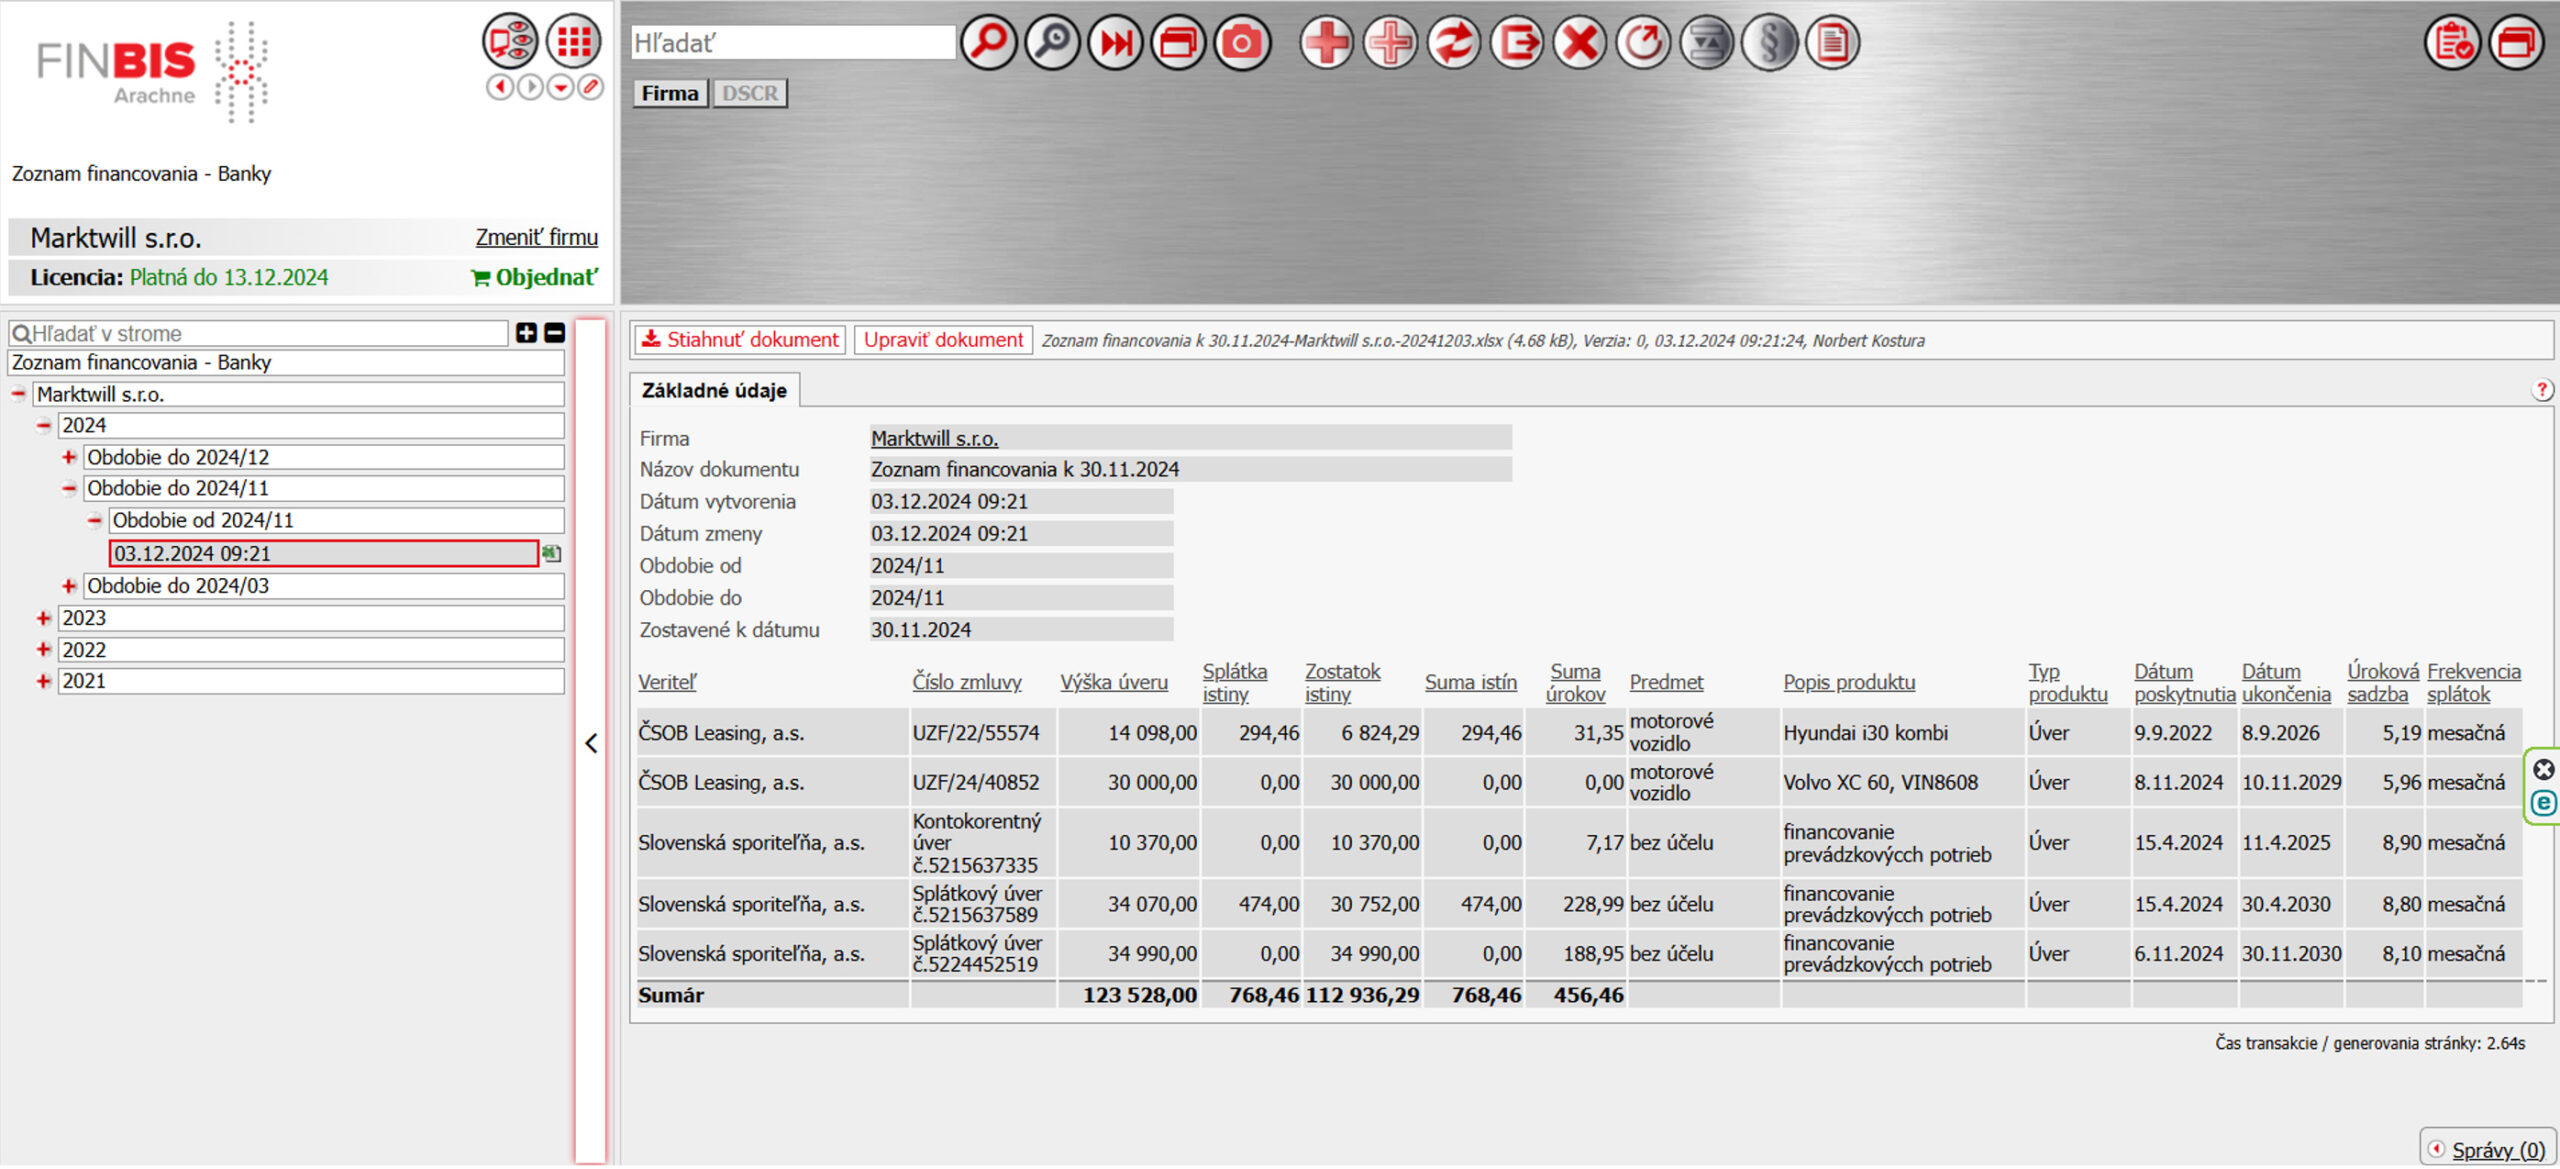Click the red question mark help icon
The image size is (2560, 1169).
tap(2542, 390)
